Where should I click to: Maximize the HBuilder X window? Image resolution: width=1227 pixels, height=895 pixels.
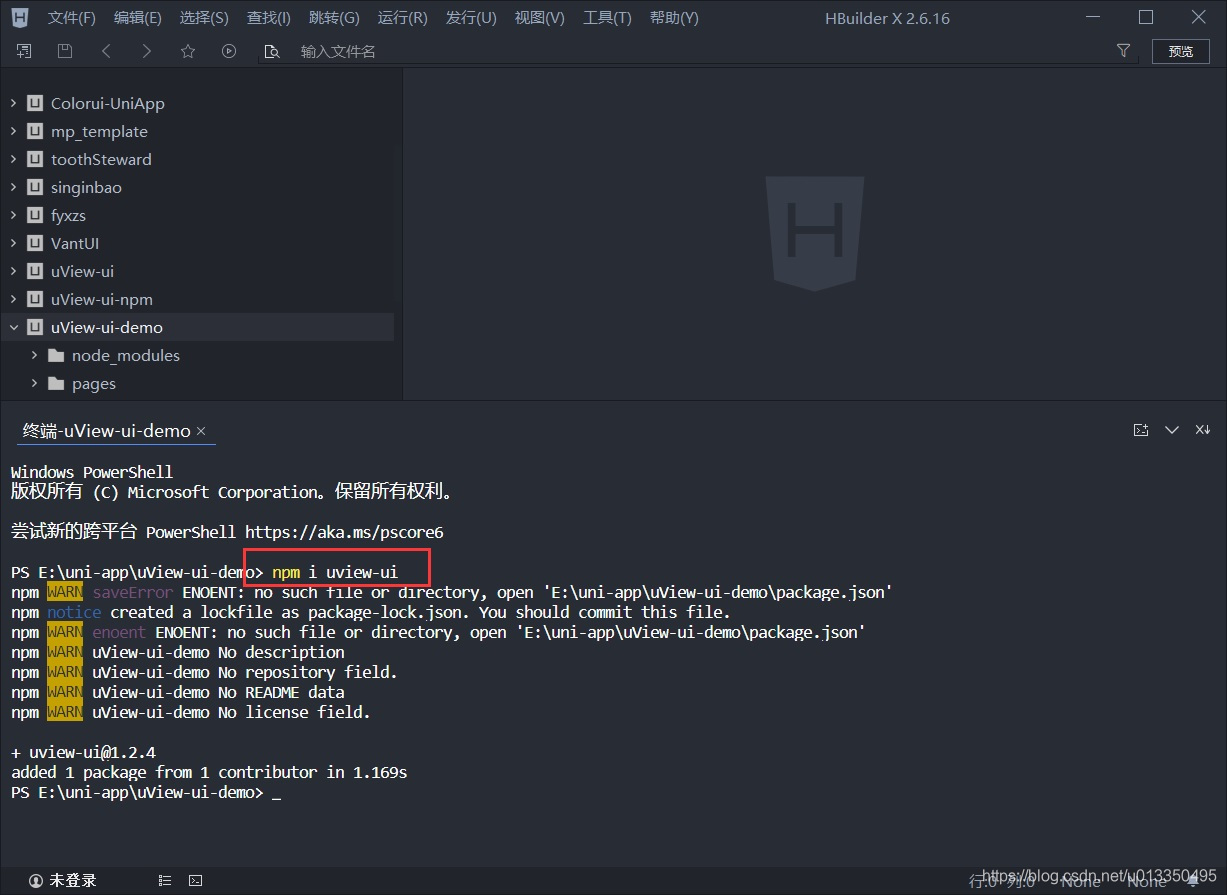1146,17
